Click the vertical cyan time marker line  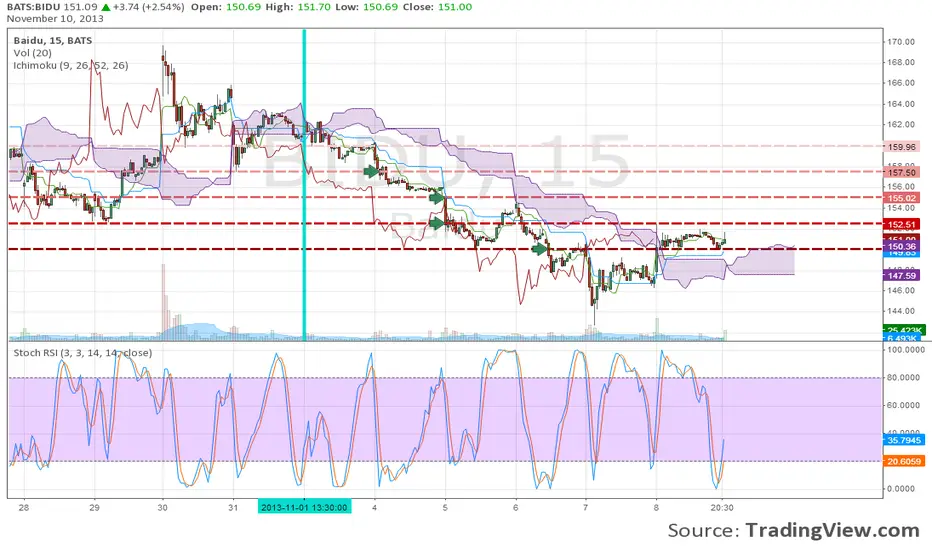(x=304, y=184)
